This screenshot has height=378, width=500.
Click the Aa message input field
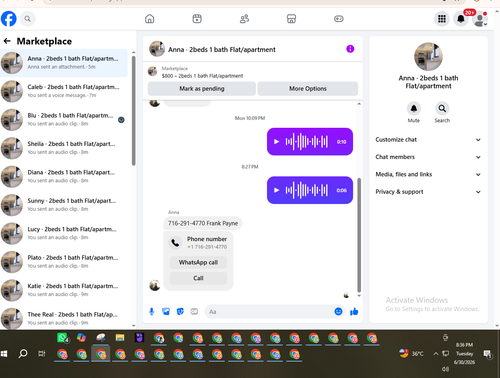[269, 312]
